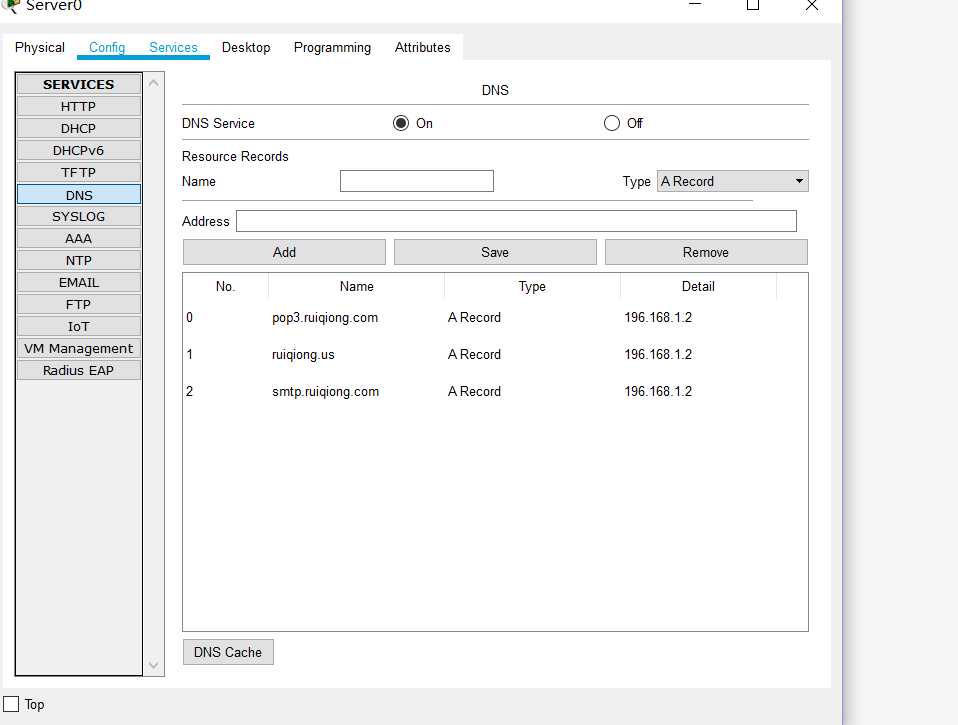Viewport: 958px width, 725px height.
Task: Save the DNS resource record
Action: pyautogui.click(x=495, y=252)
